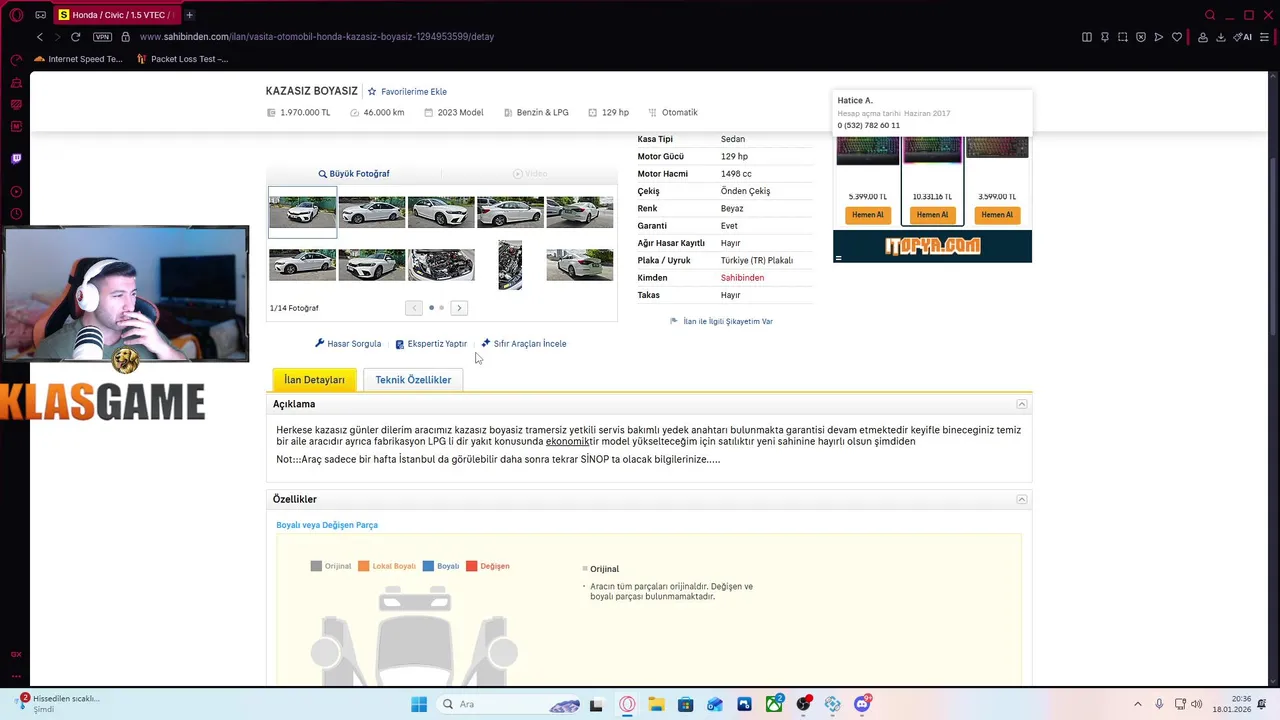
Task: Collapse the Açıklama section
Action: point(1022,404)
